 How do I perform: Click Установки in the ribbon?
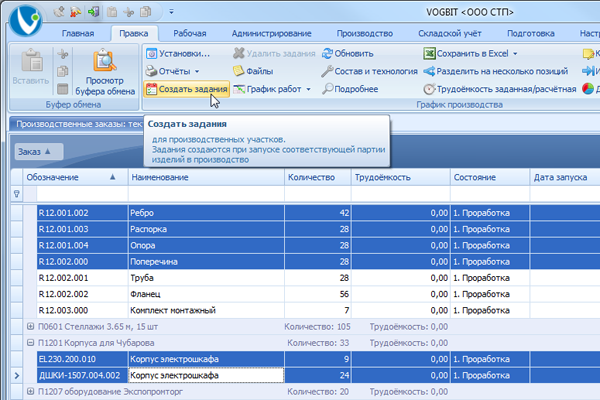click(x=178, y=53)
